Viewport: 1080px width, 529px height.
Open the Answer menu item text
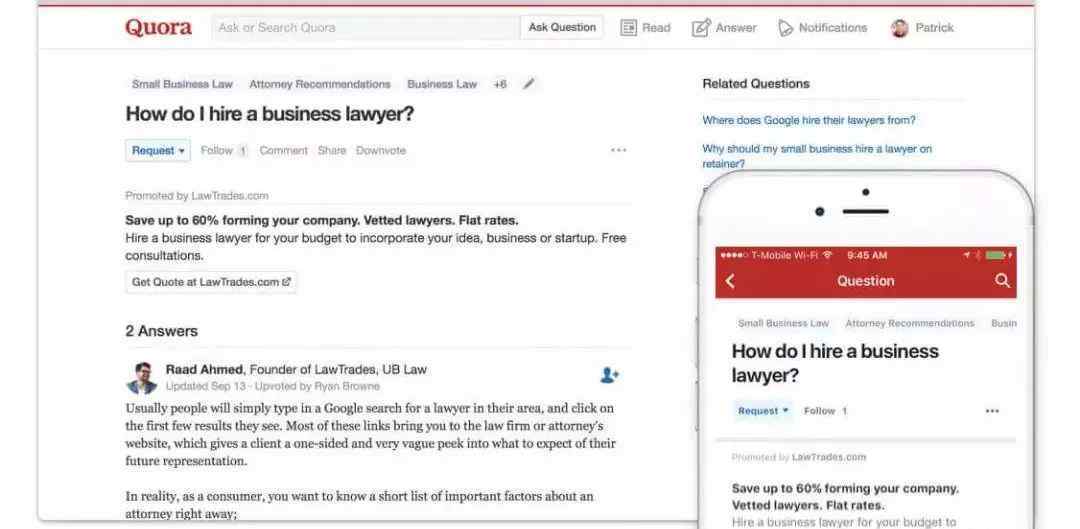pos(736,28)
